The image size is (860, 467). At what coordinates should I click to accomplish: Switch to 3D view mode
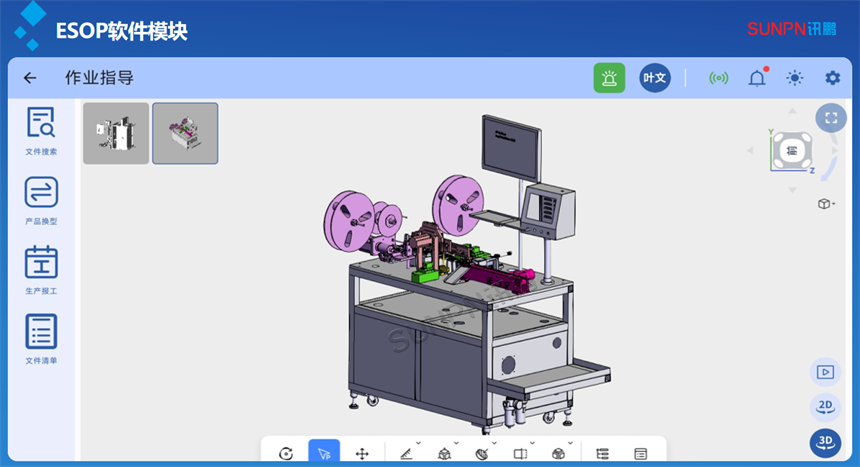pos(825,441)
